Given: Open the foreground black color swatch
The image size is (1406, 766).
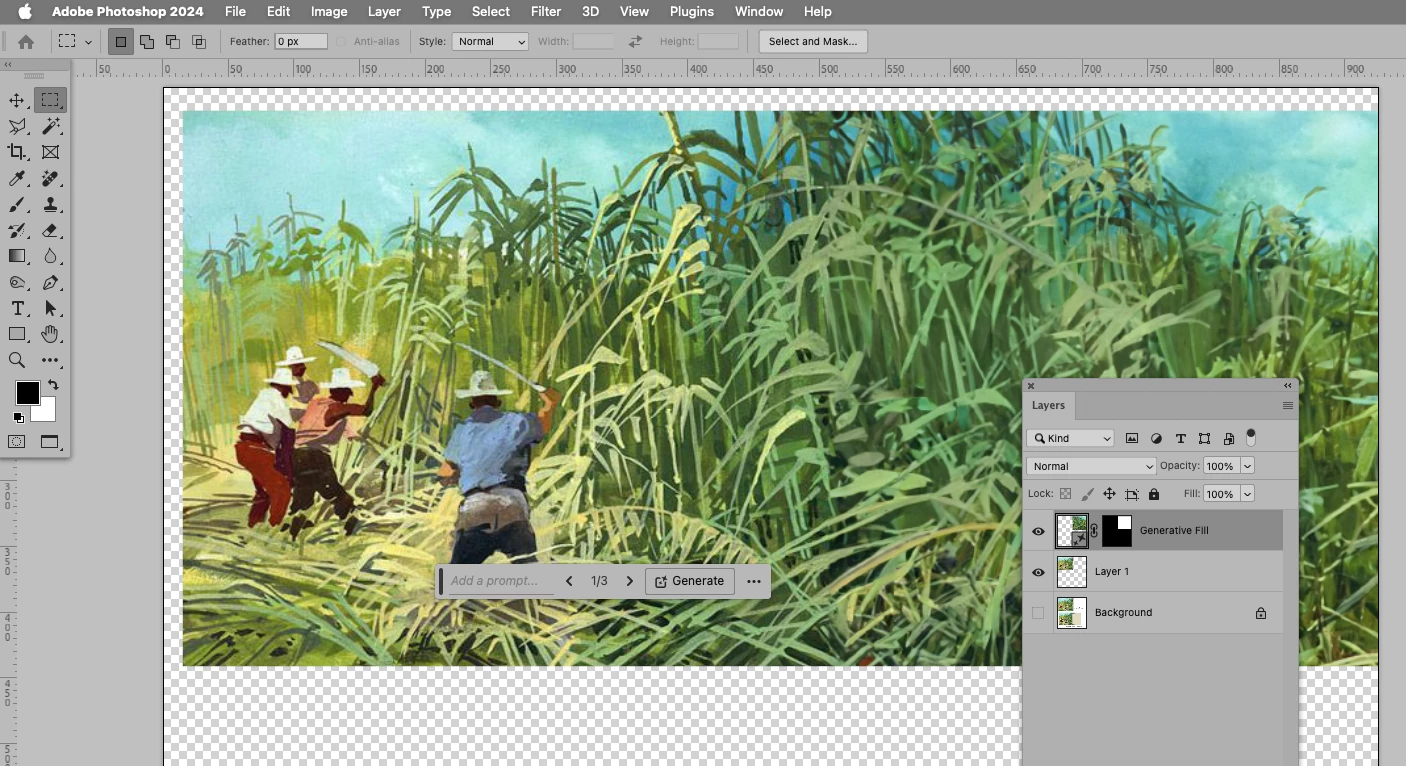Looking at the screenshot, I should tap(27, 392).
